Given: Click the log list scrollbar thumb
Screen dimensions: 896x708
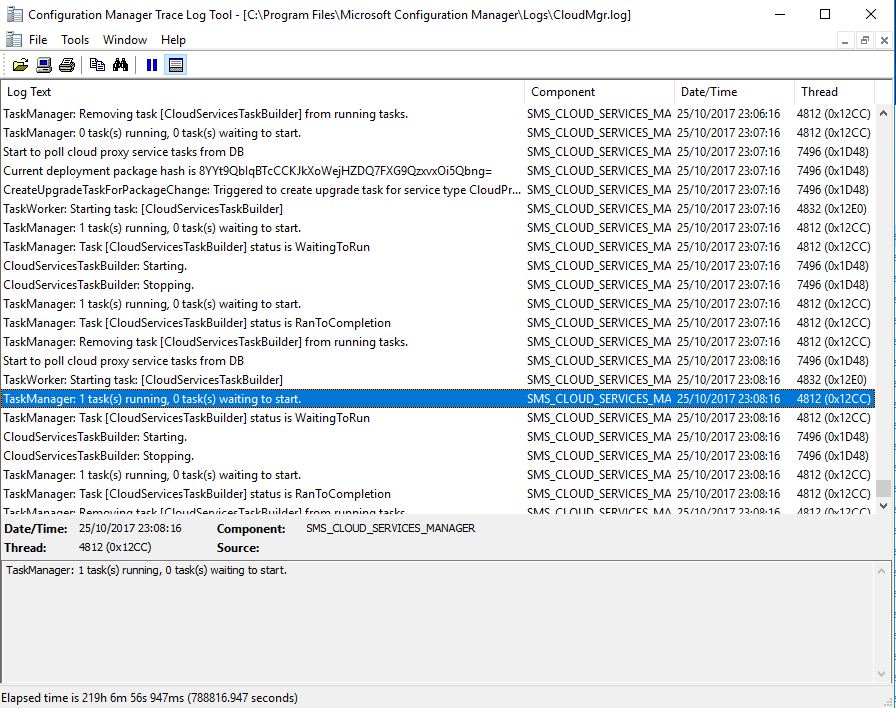Looking at the screenshot, I should 883,489.
